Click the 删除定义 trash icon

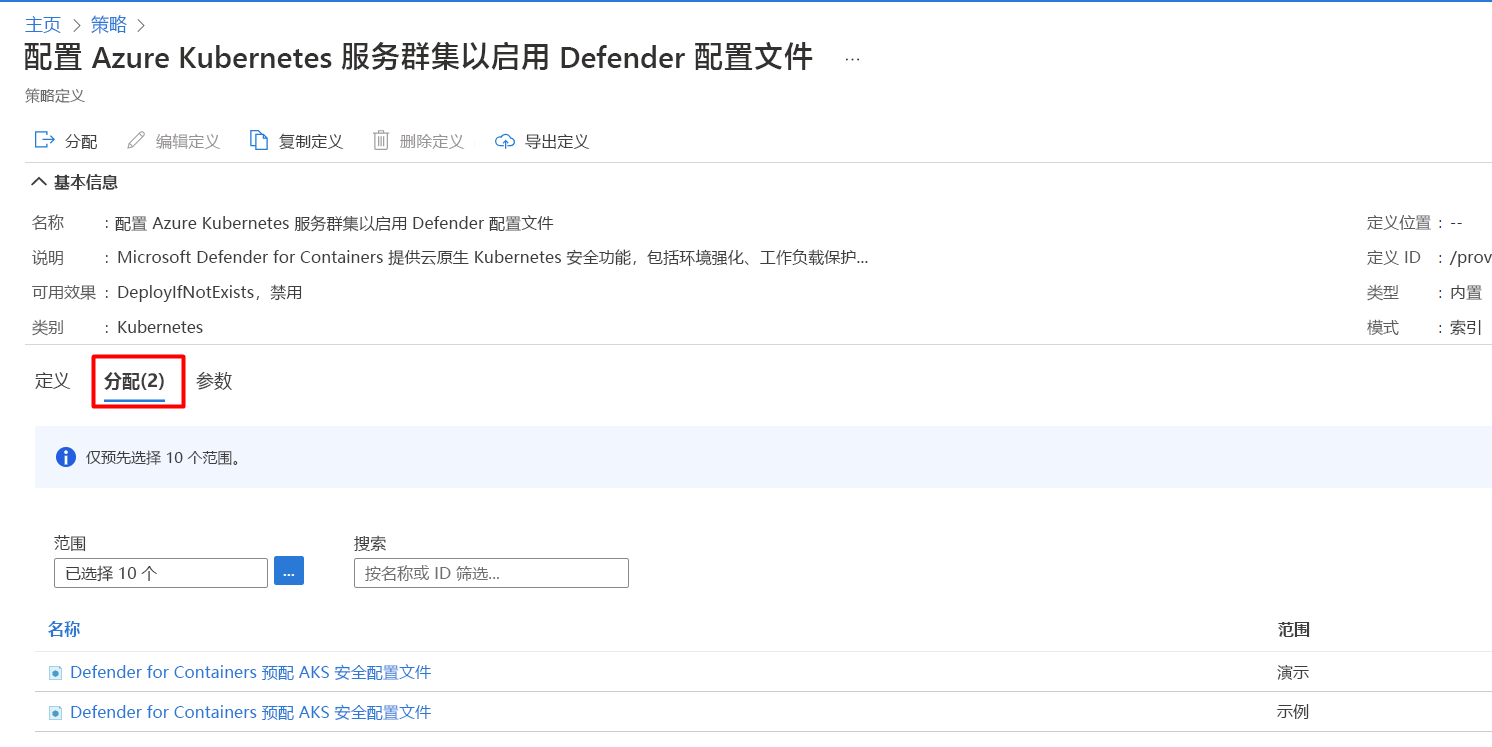tap(381, 140)
